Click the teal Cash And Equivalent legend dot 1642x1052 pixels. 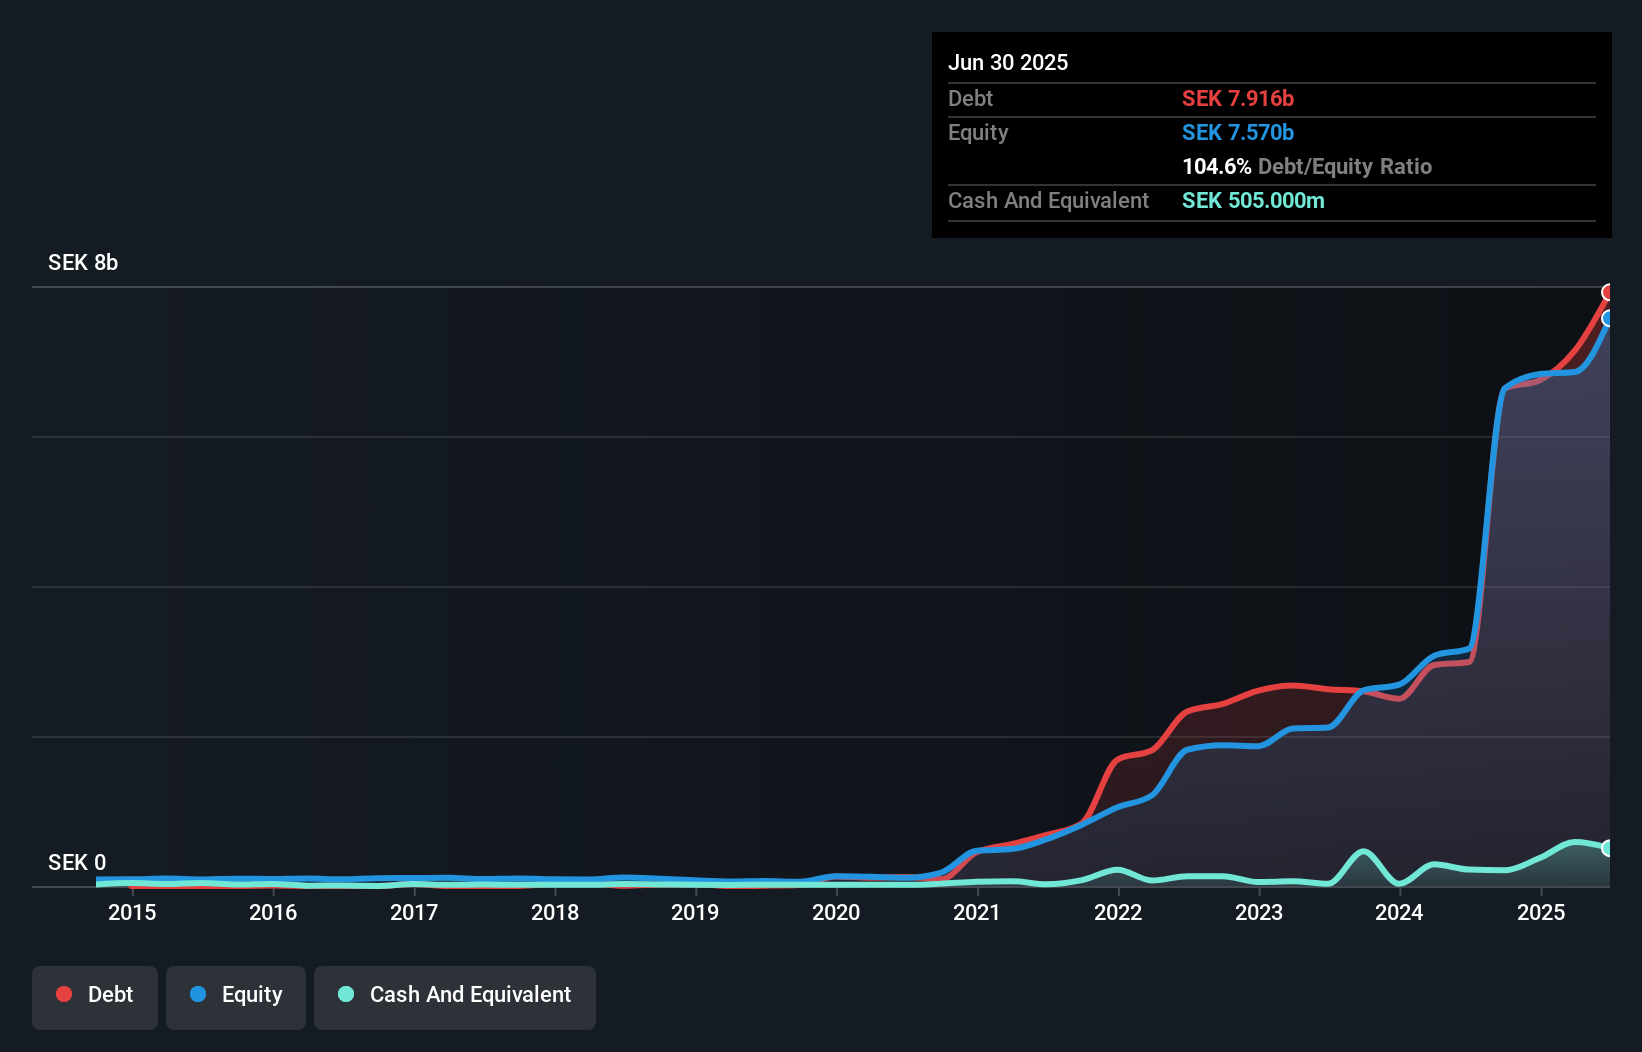pos(346,994)
